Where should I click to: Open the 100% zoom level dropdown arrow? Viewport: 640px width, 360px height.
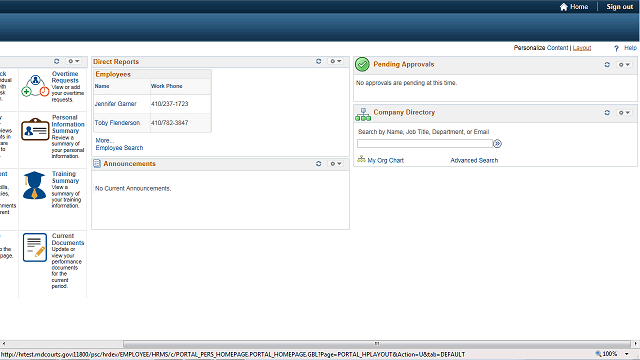coord(627,354)
